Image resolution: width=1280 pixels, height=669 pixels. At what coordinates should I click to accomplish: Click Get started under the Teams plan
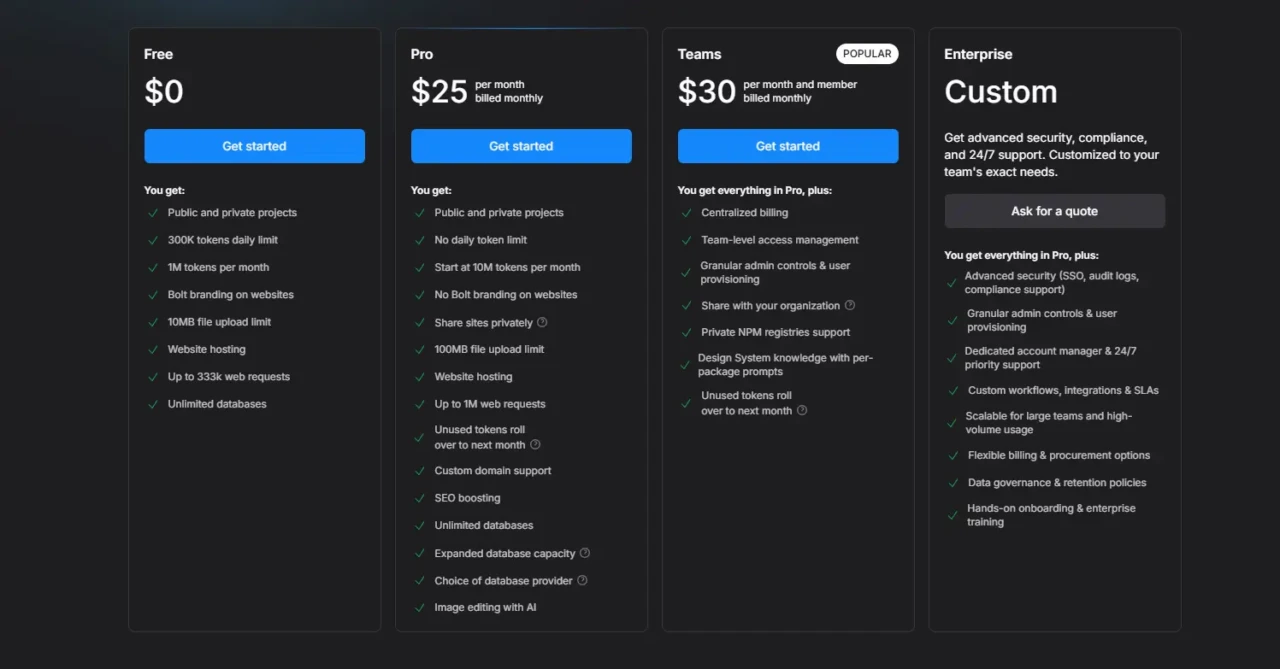point(788,146)
